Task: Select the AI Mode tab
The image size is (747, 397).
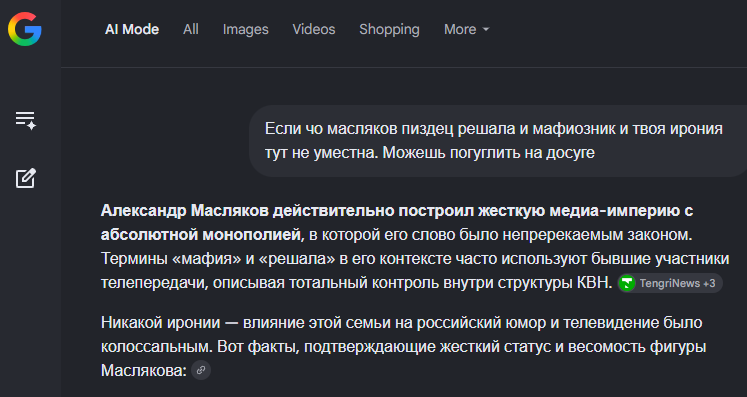Action: tap(132, 30)
